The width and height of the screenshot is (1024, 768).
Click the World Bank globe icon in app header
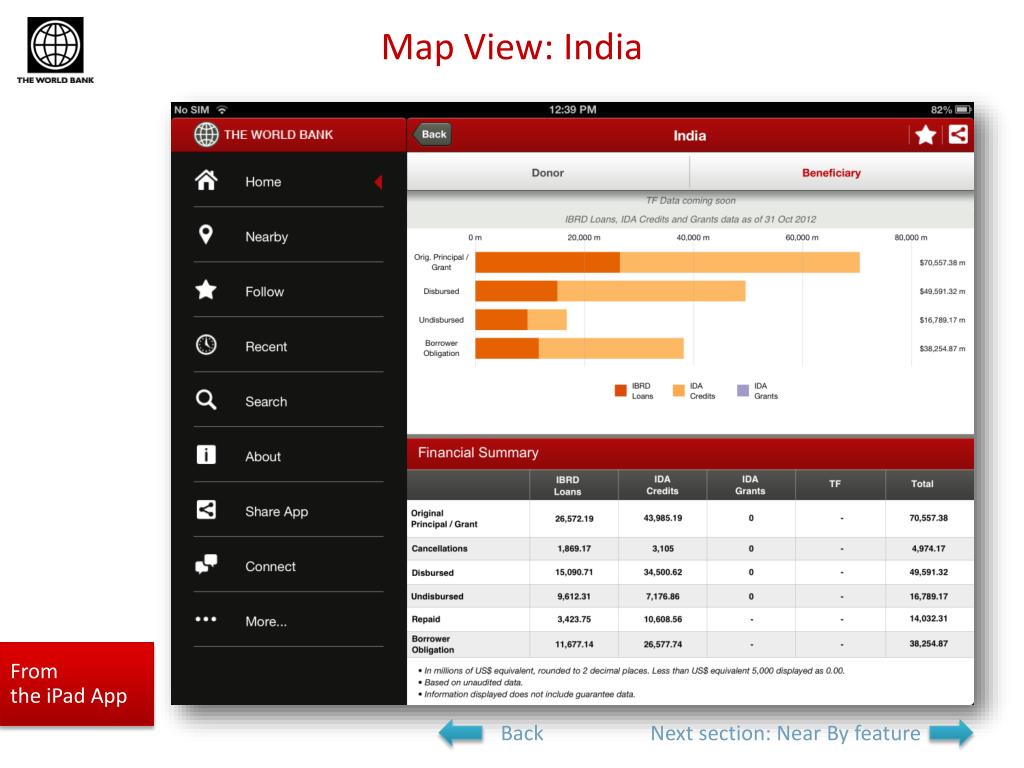[x=206, y=135]
